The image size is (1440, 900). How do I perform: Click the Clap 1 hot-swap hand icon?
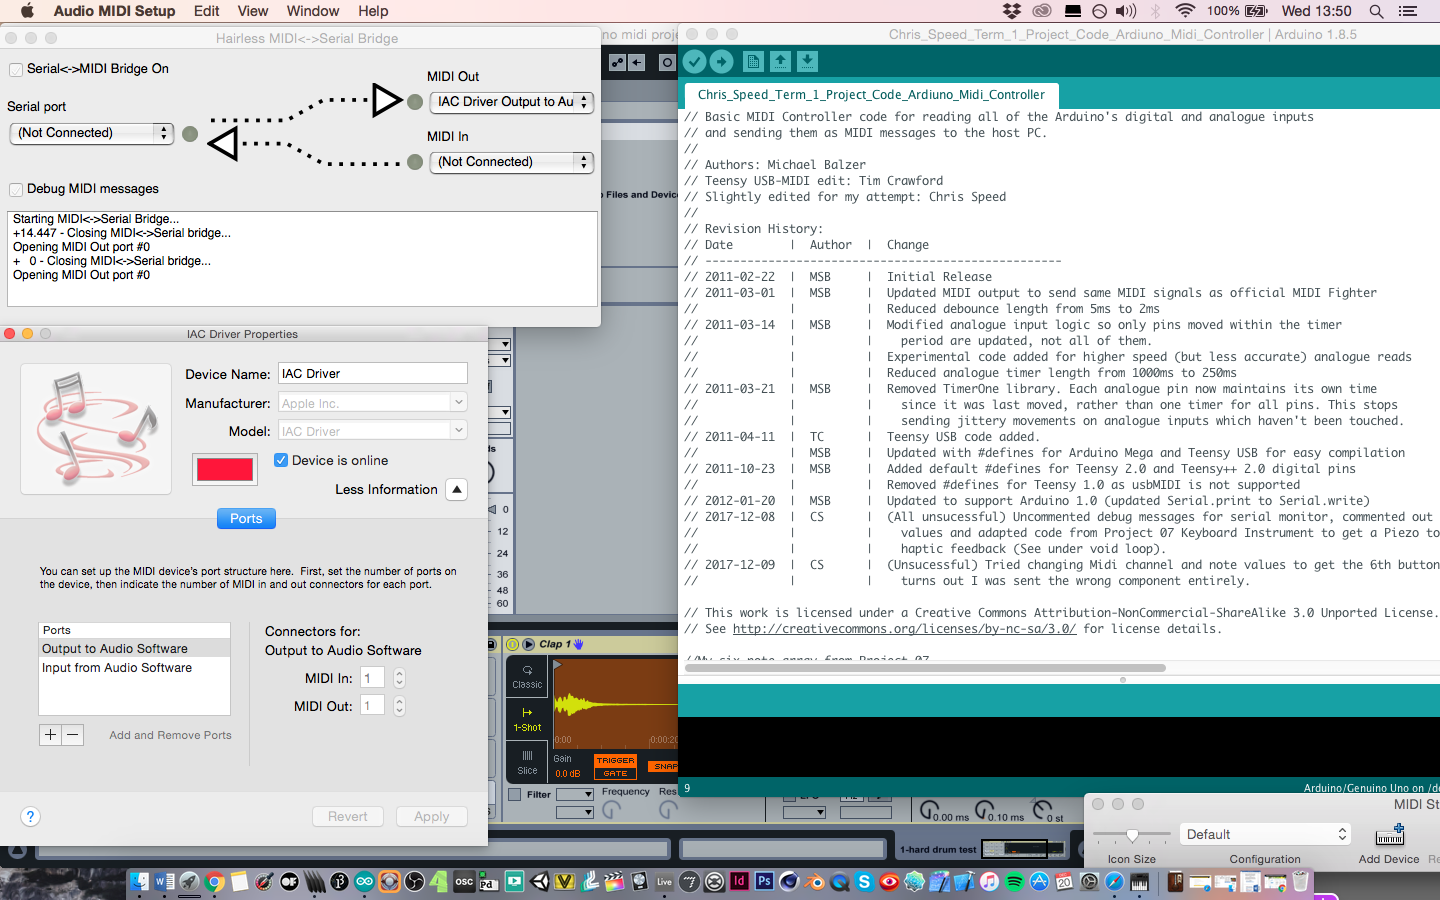coord(578,644)
